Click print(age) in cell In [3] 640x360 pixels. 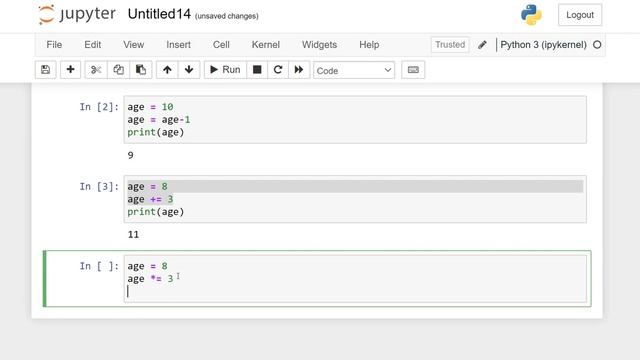click(x=156, y=212)
